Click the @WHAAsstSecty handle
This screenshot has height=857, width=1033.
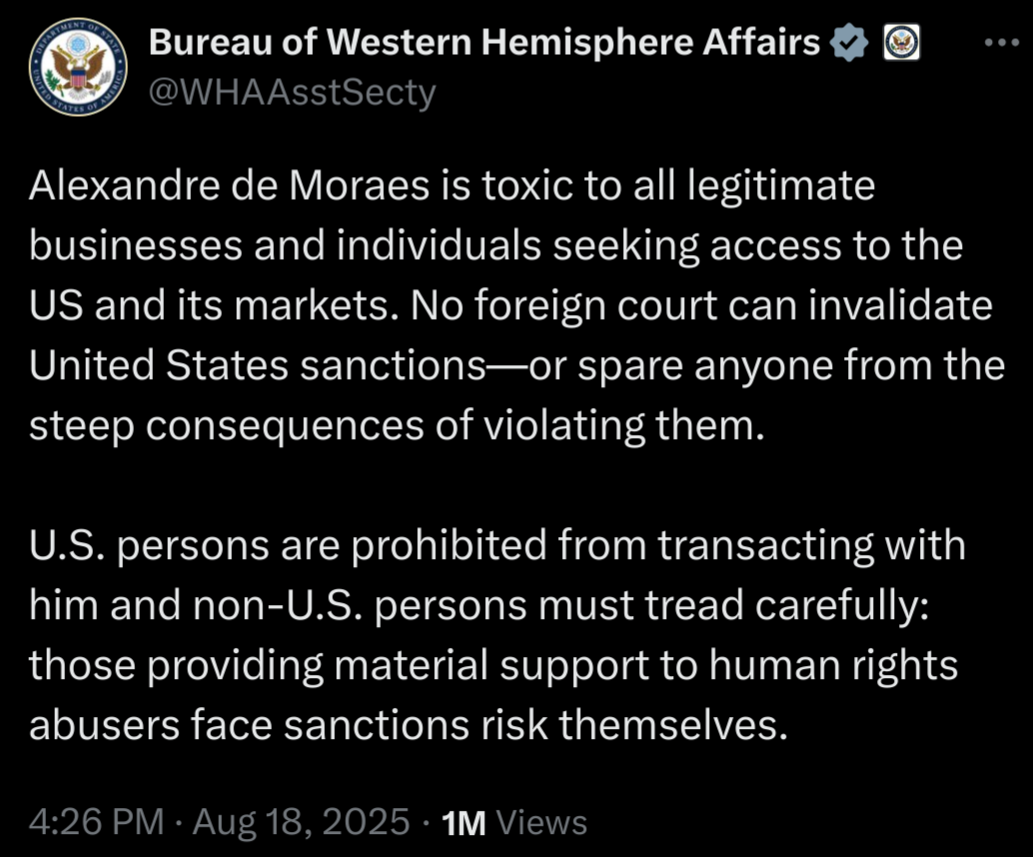tap(292, 92)
